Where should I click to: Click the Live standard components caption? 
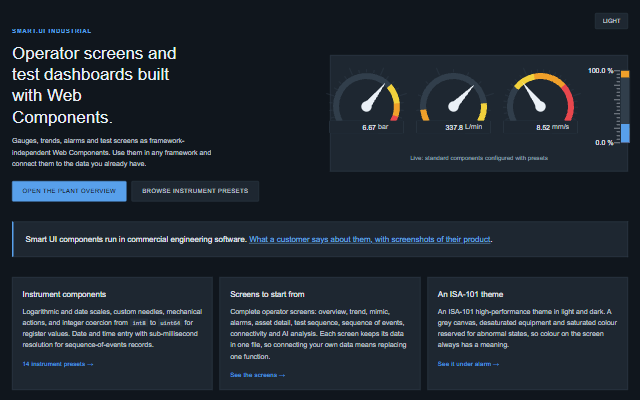(x=479, y=158)
